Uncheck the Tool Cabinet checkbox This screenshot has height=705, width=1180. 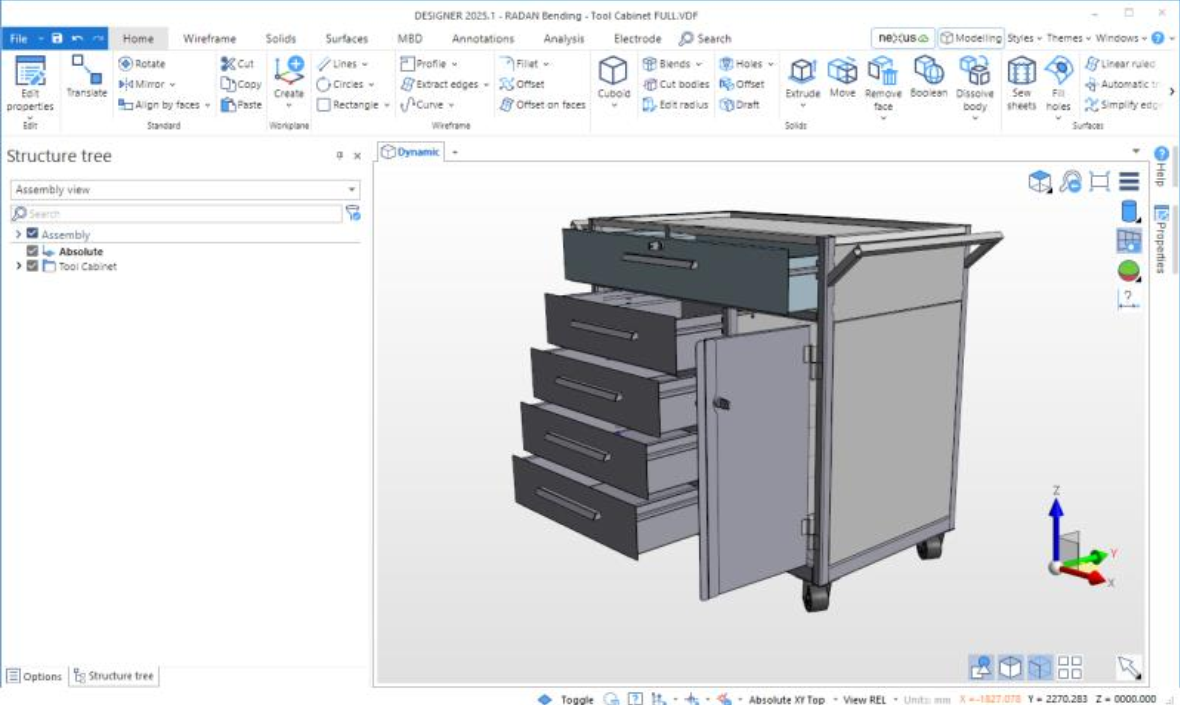pyautogui.click(x=33, y=267)
